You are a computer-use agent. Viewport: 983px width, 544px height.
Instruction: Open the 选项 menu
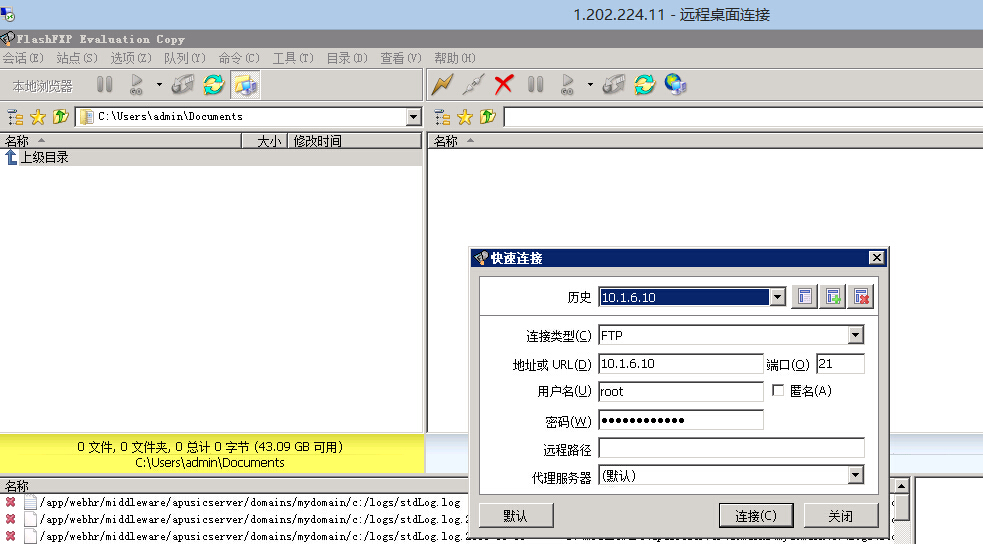click(130, 58)
